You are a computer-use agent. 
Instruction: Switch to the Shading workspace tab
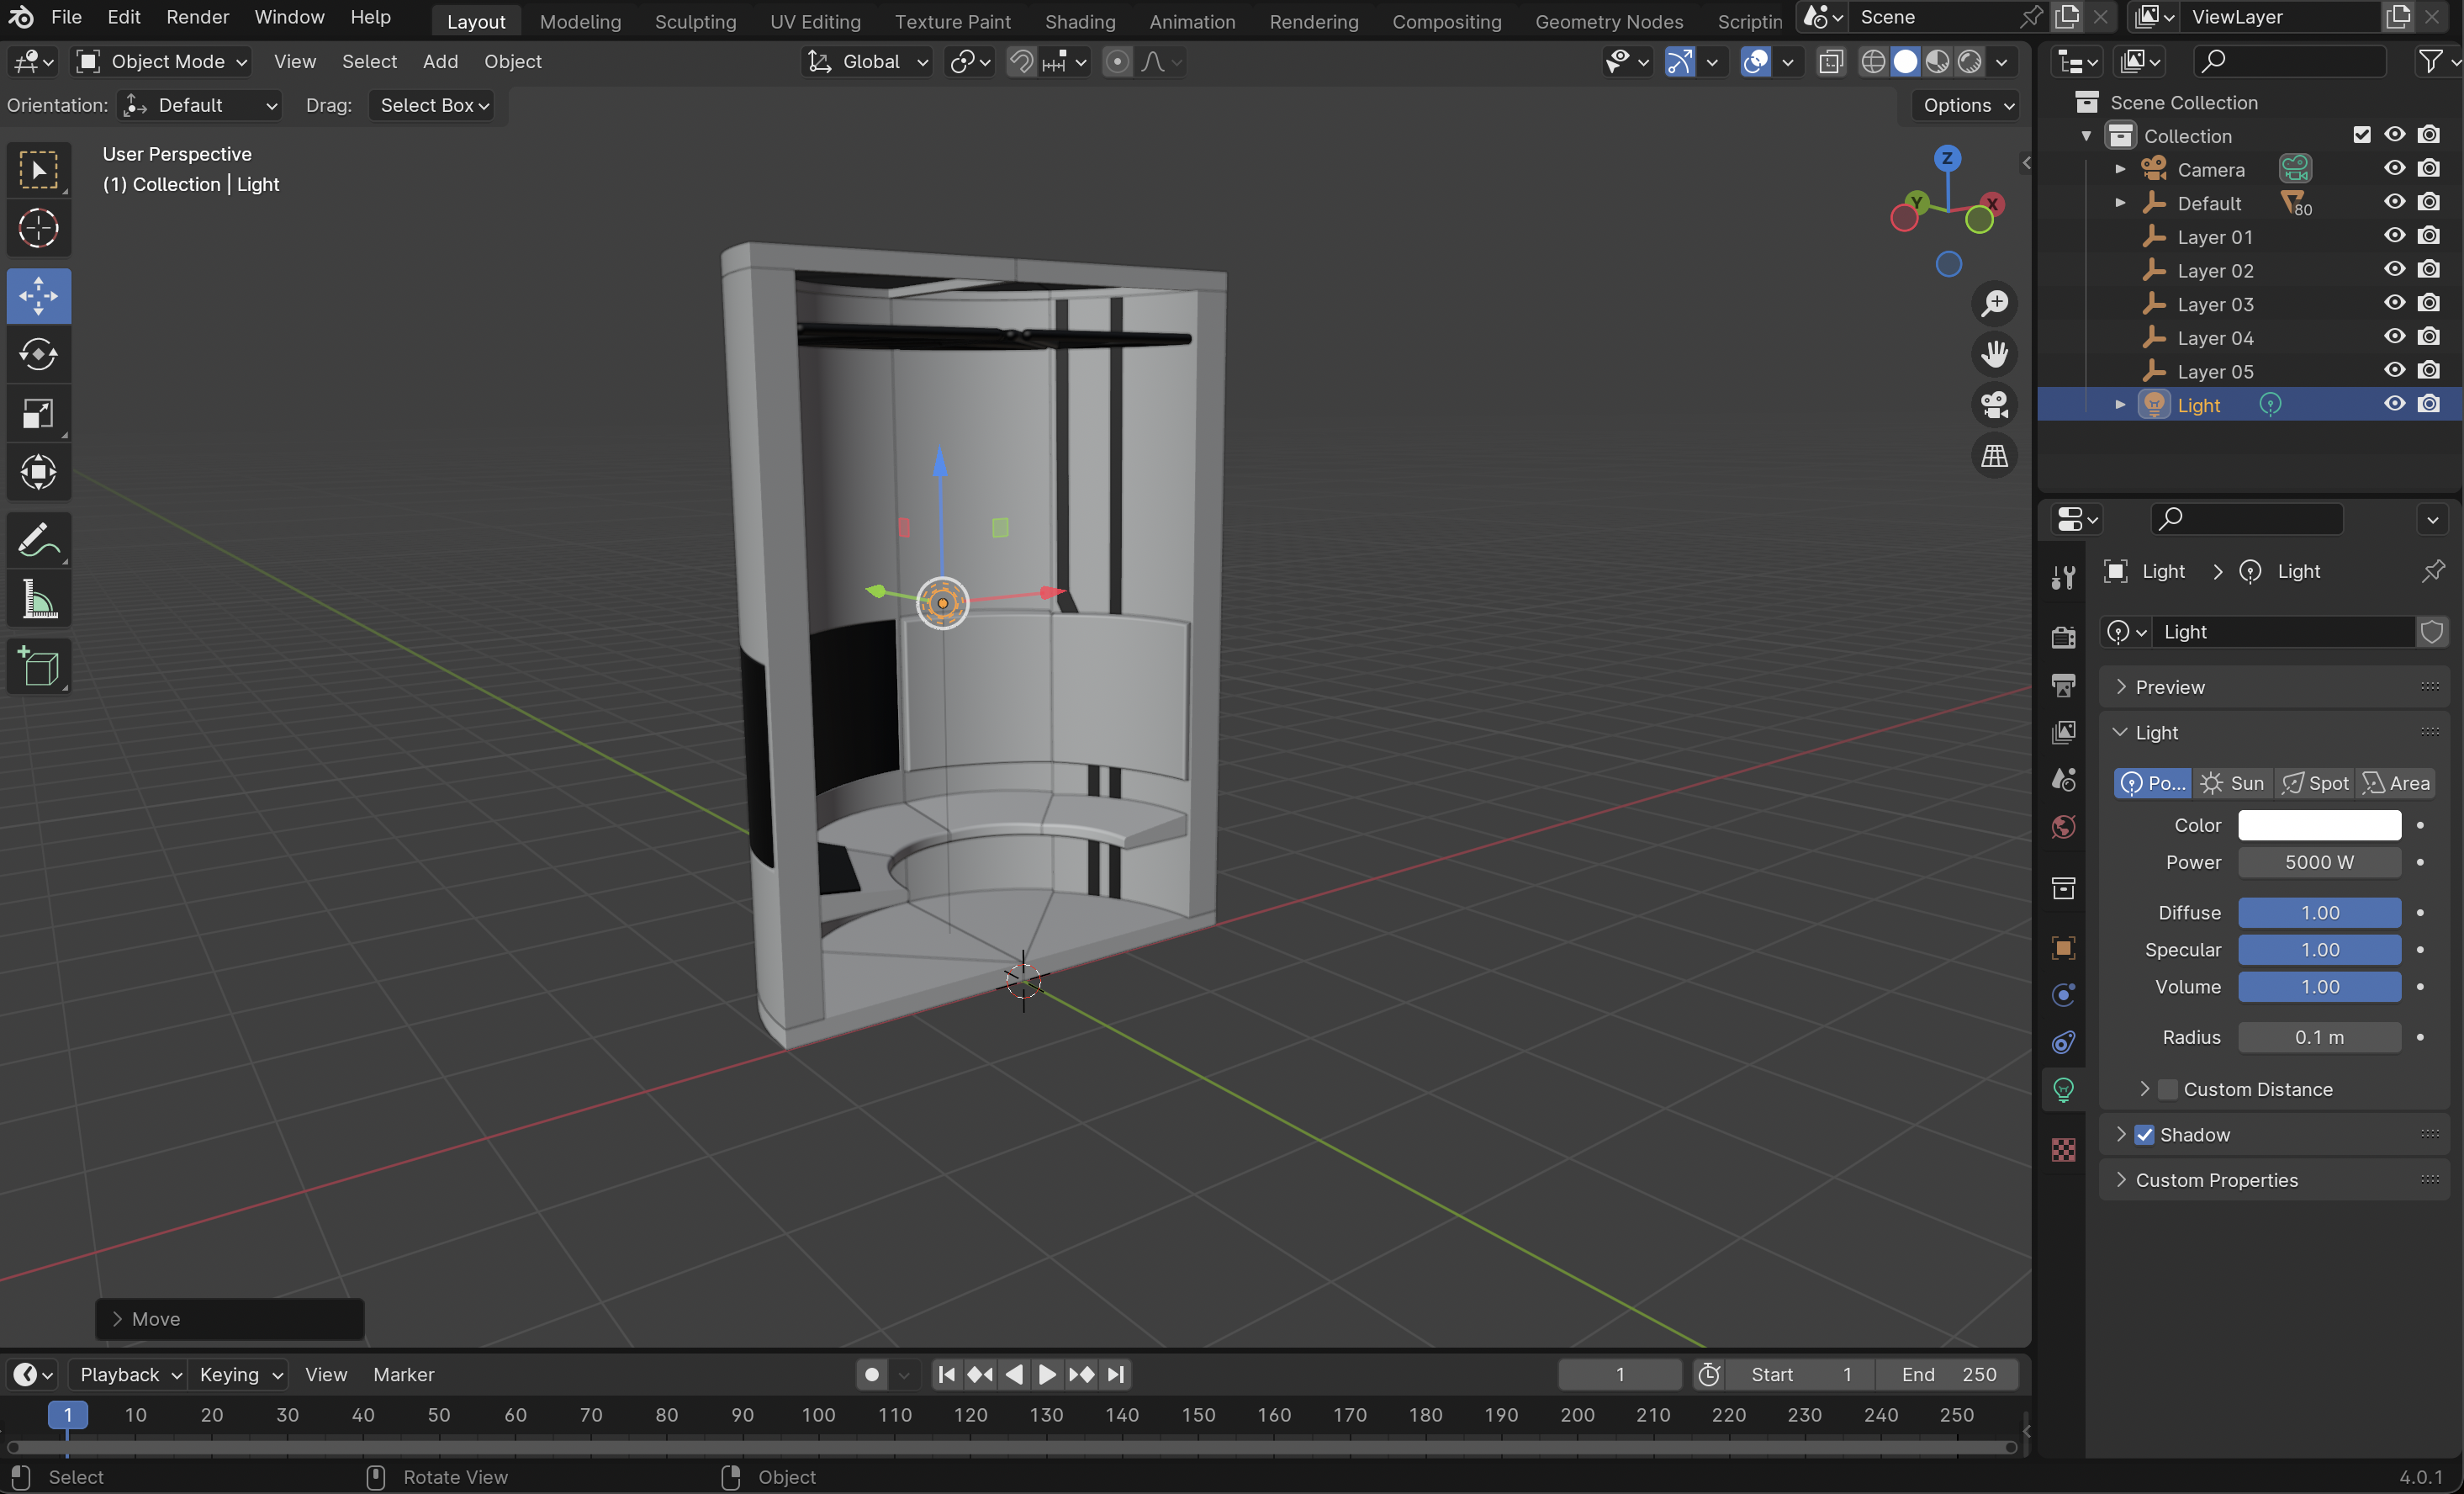pos(1079,21)
